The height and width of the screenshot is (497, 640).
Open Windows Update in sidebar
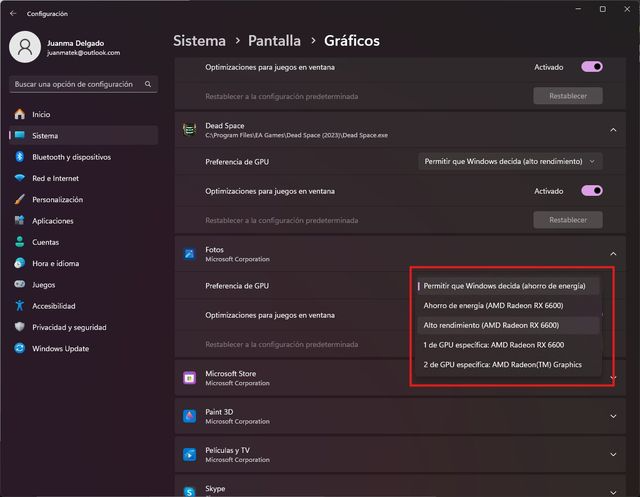pos(60,348)
